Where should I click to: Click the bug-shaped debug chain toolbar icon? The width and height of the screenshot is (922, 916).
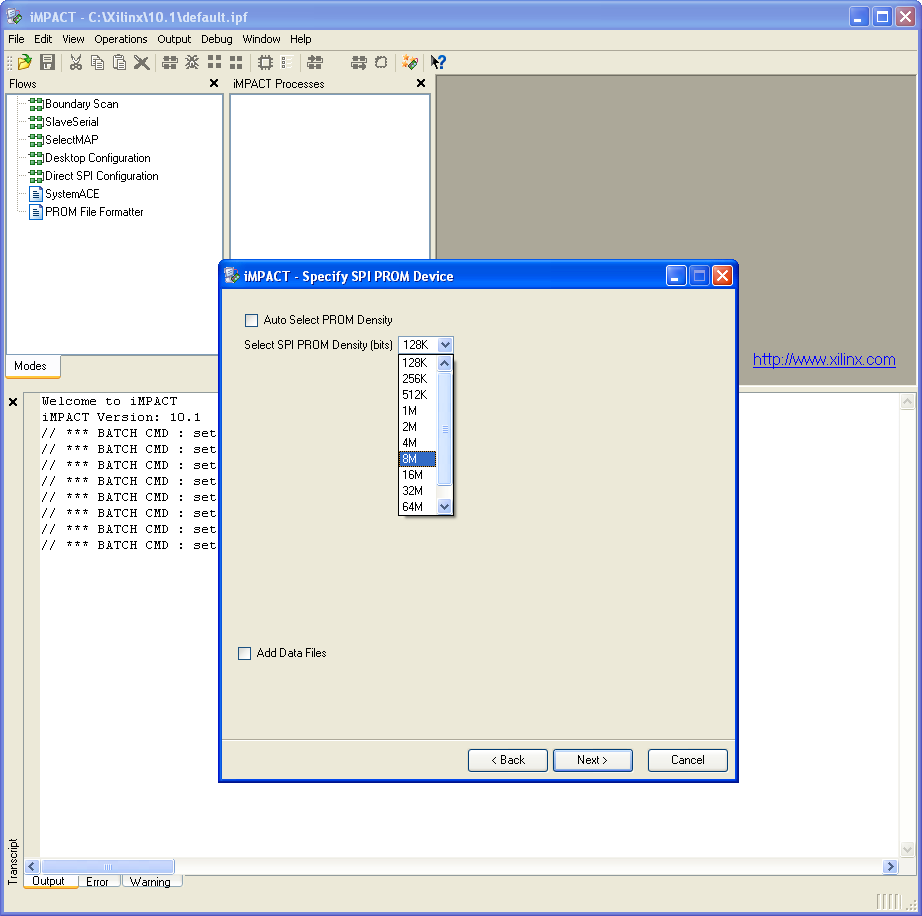coord(192,62)
